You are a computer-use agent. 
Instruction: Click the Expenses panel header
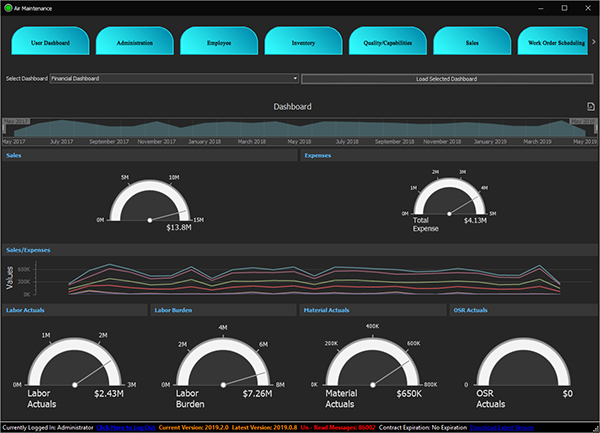pos(449,155)
